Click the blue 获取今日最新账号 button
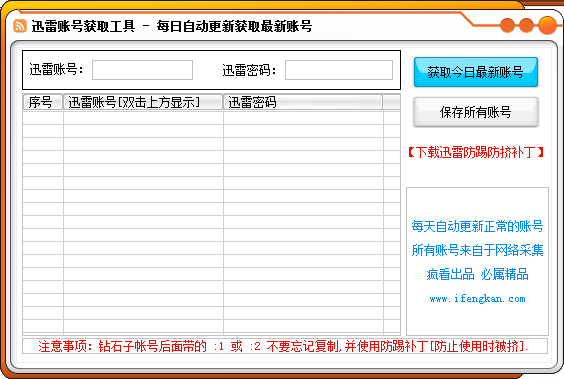This screenshot has height=379, width=564. (476, 72)
